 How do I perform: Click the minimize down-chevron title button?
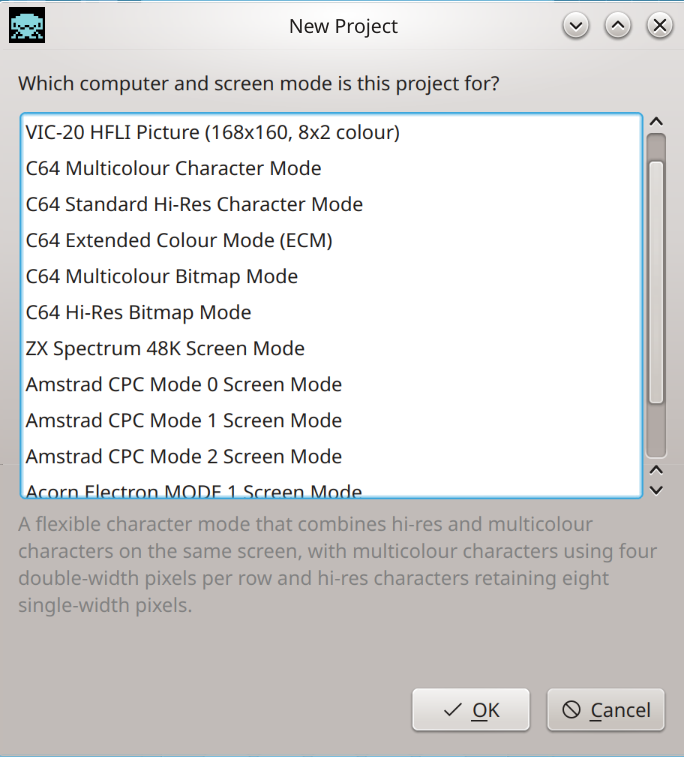(575, 25)
